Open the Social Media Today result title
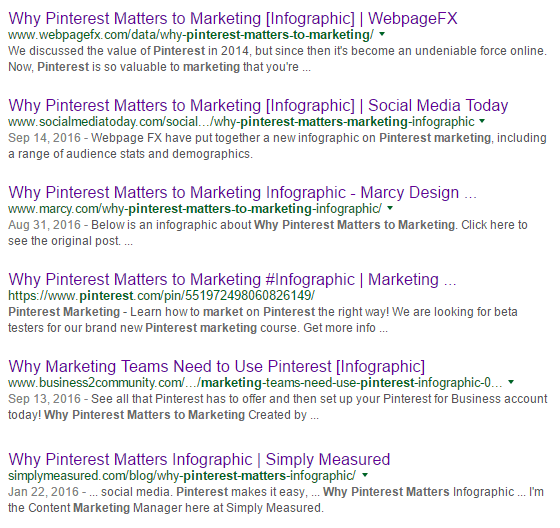This screenshot has width=560, height=528. (258, 106)
